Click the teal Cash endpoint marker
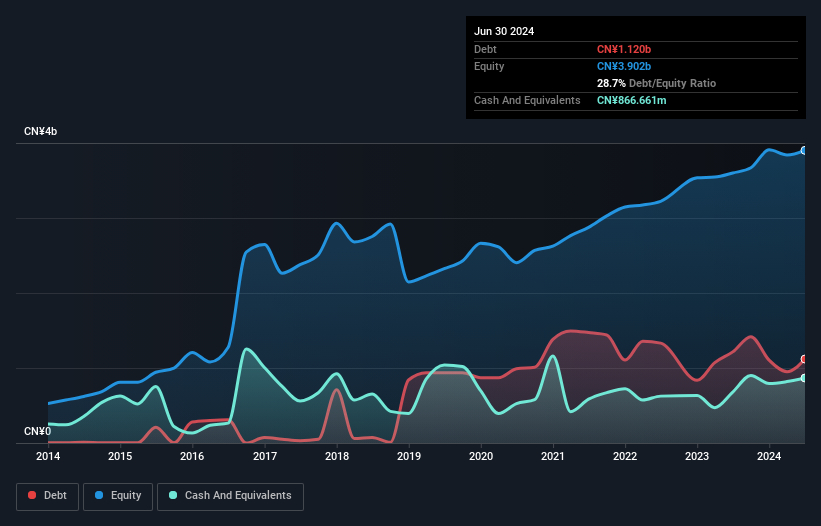 [804, 378]
